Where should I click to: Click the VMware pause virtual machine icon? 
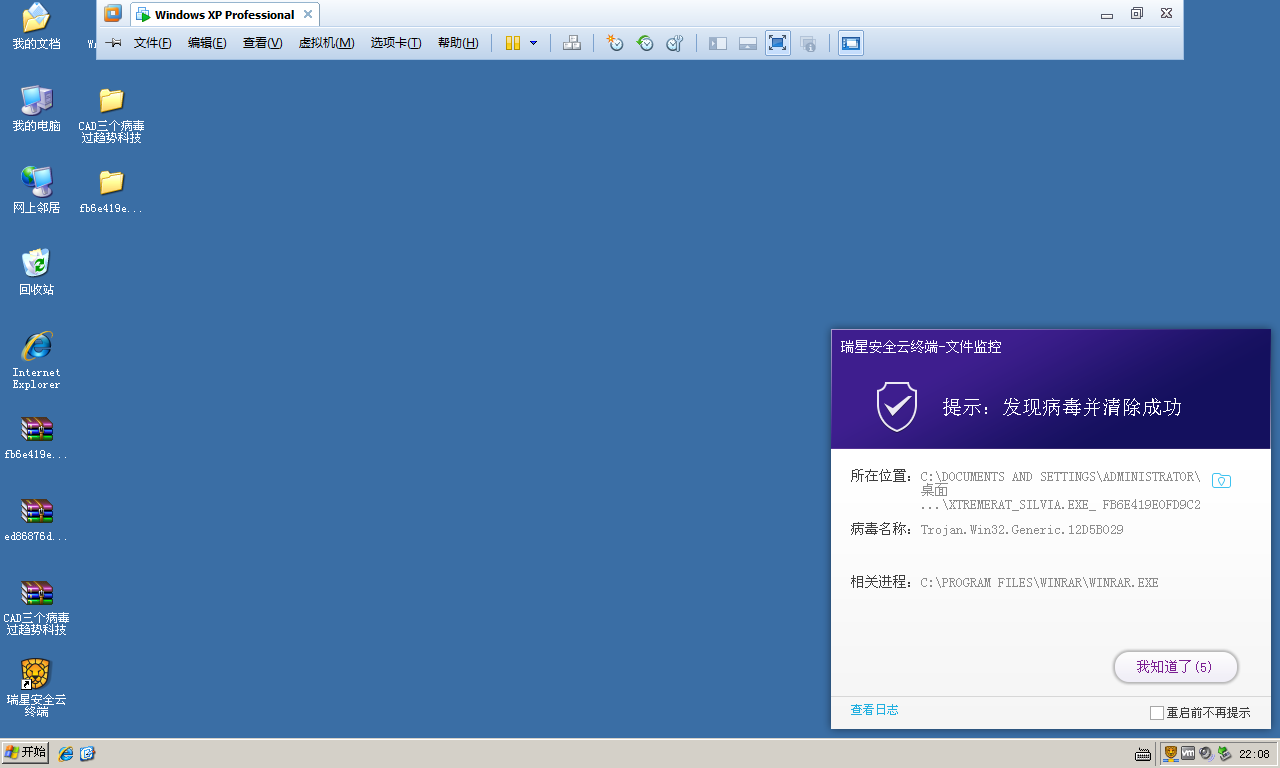click(512, 43)
